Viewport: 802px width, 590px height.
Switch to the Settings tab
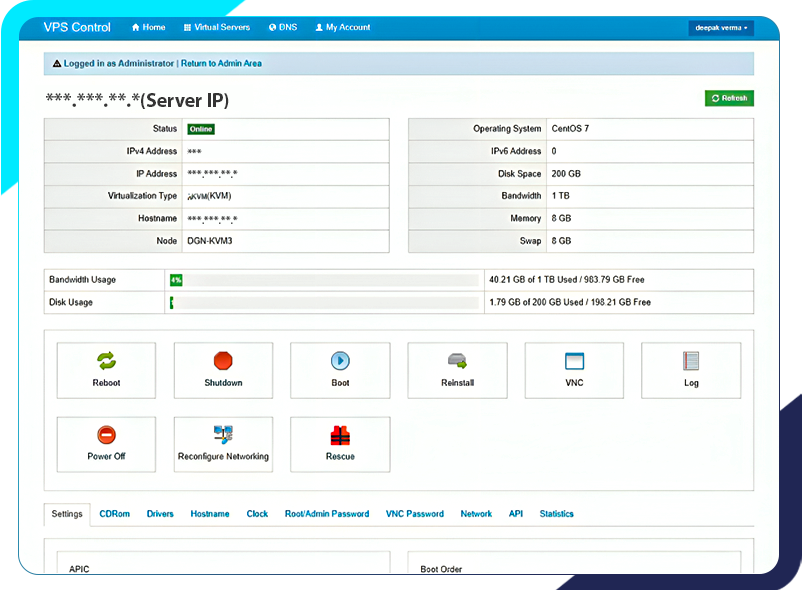(67, 514)
